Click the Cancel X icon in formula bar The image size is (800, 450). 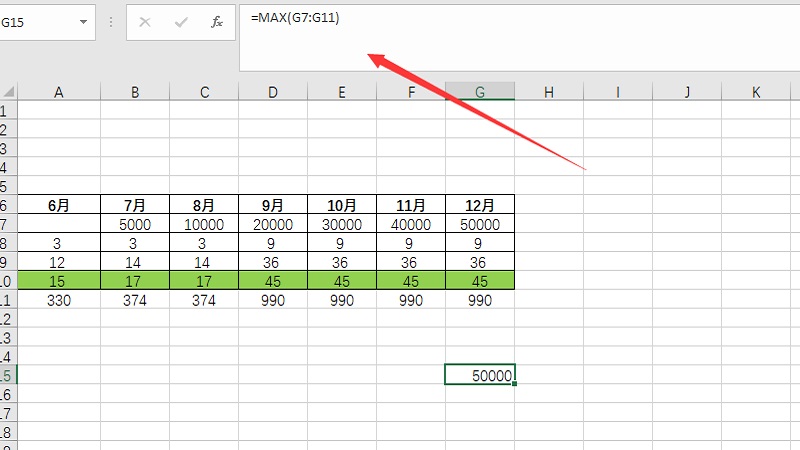146,22
